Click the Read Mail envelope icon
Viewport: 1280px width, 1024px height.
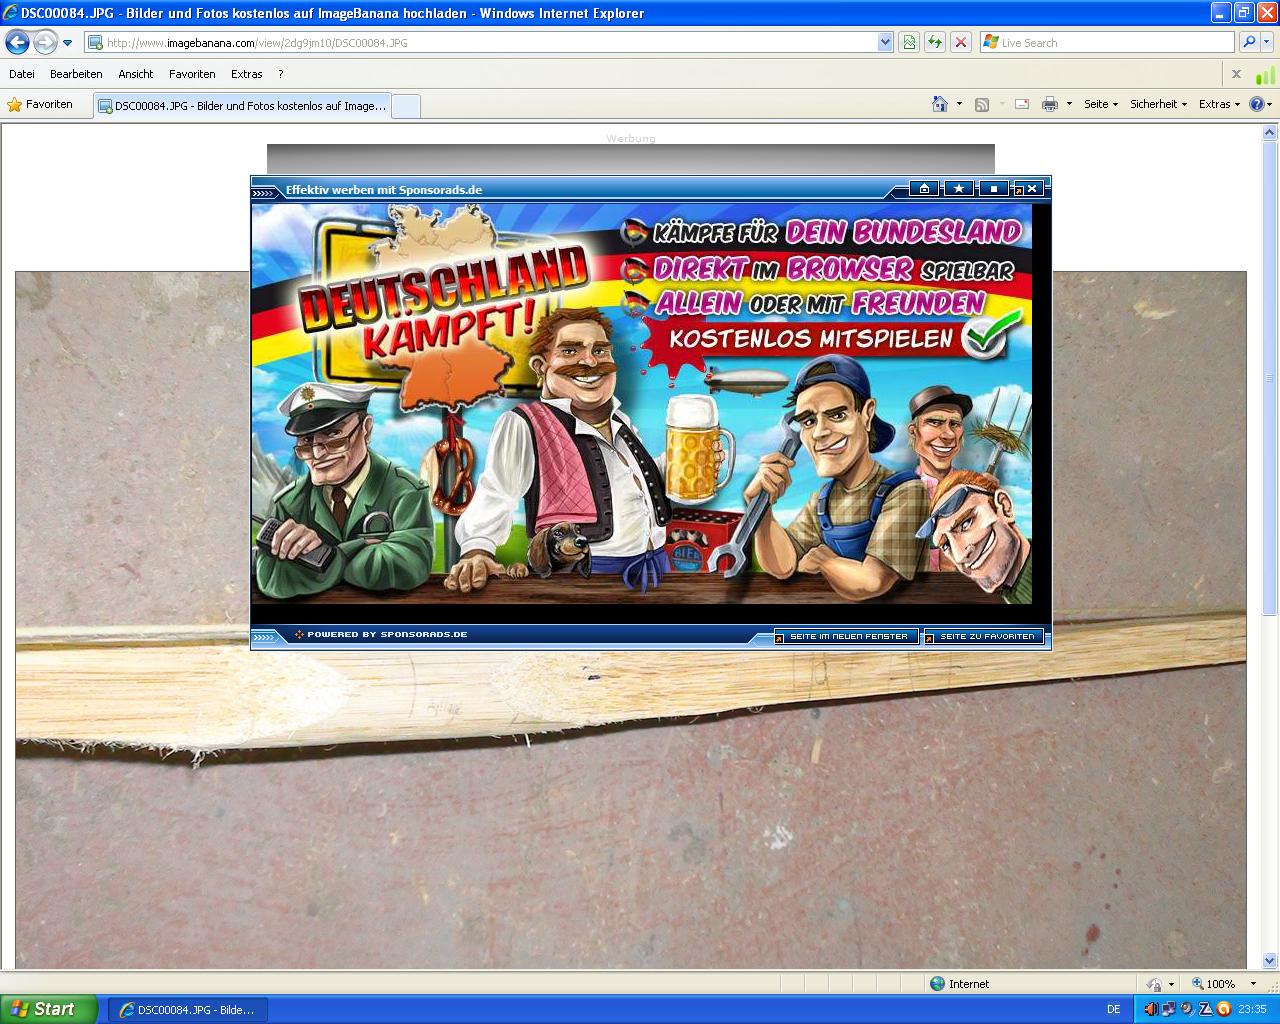1022,104
